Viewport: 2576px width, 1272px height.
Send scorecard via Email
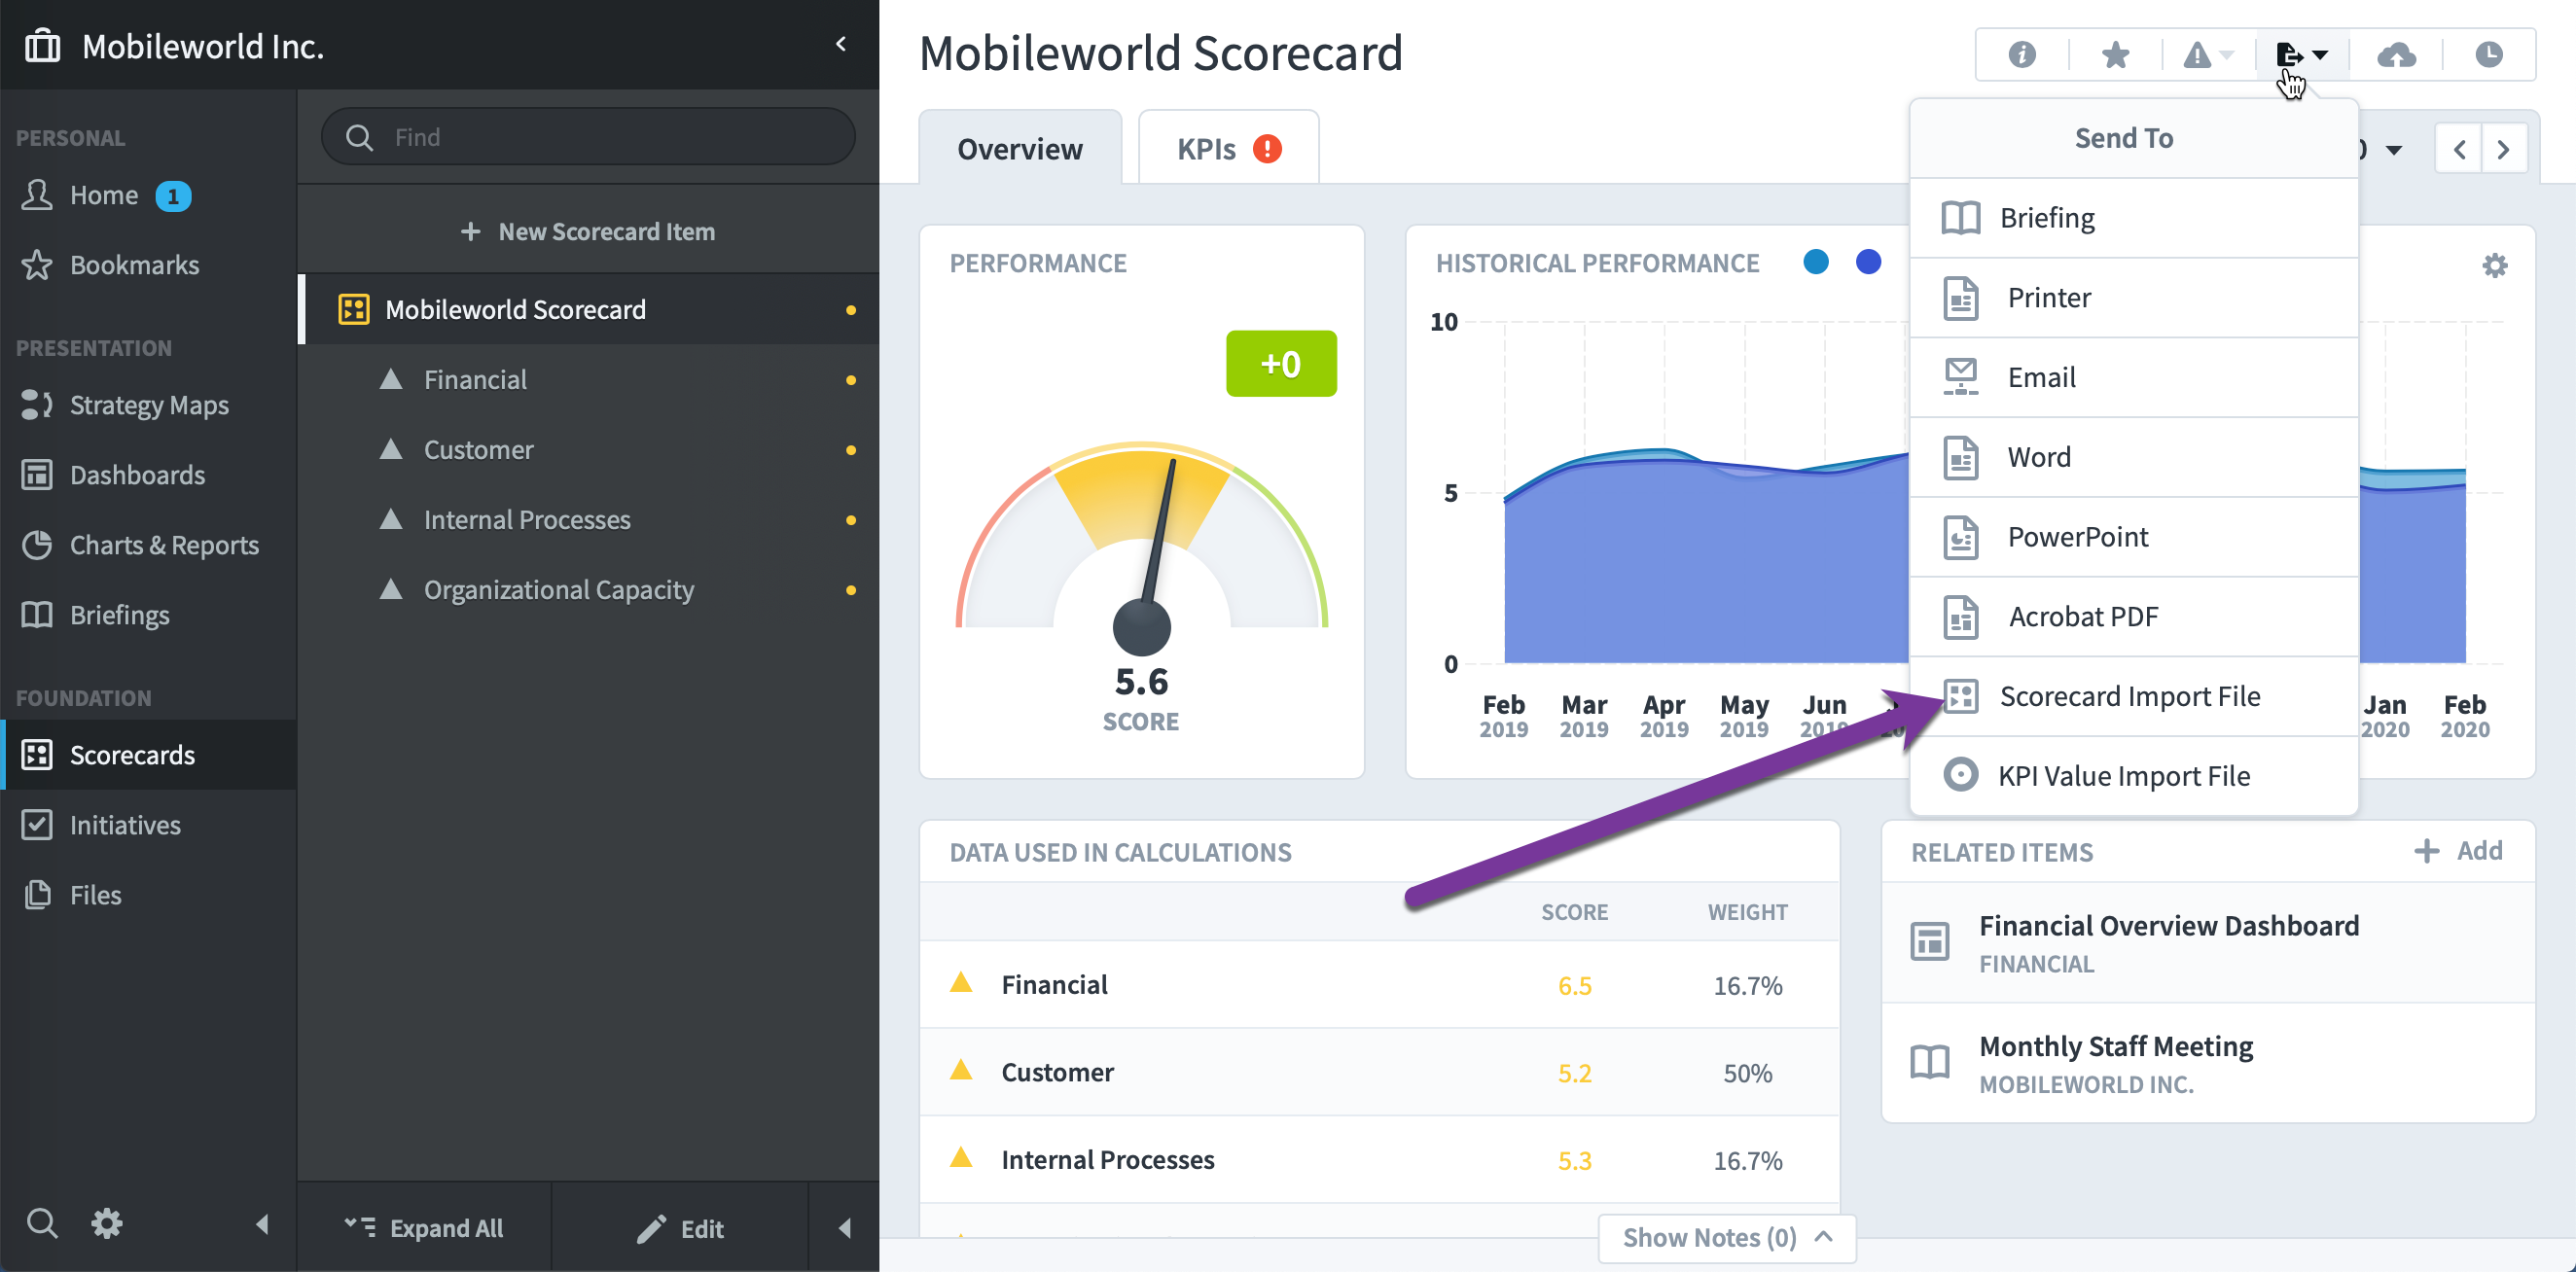[x=2134, y=377]
